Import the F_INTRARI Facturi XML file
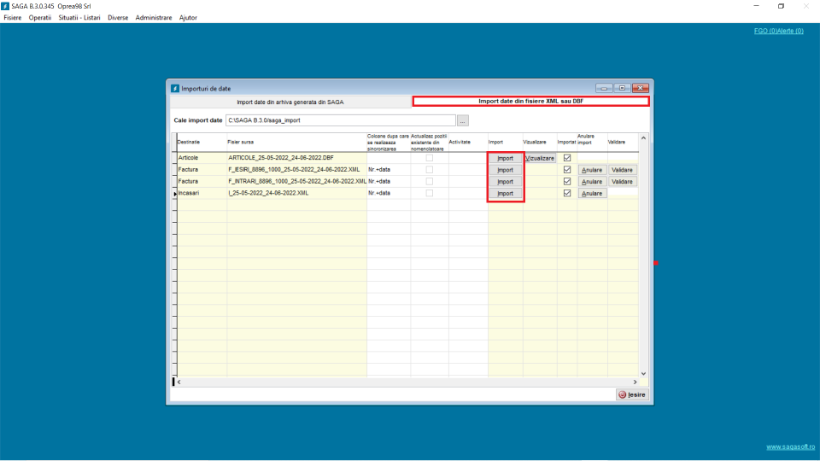This screenshot has height=461, width=820. [x=505, y=181]
